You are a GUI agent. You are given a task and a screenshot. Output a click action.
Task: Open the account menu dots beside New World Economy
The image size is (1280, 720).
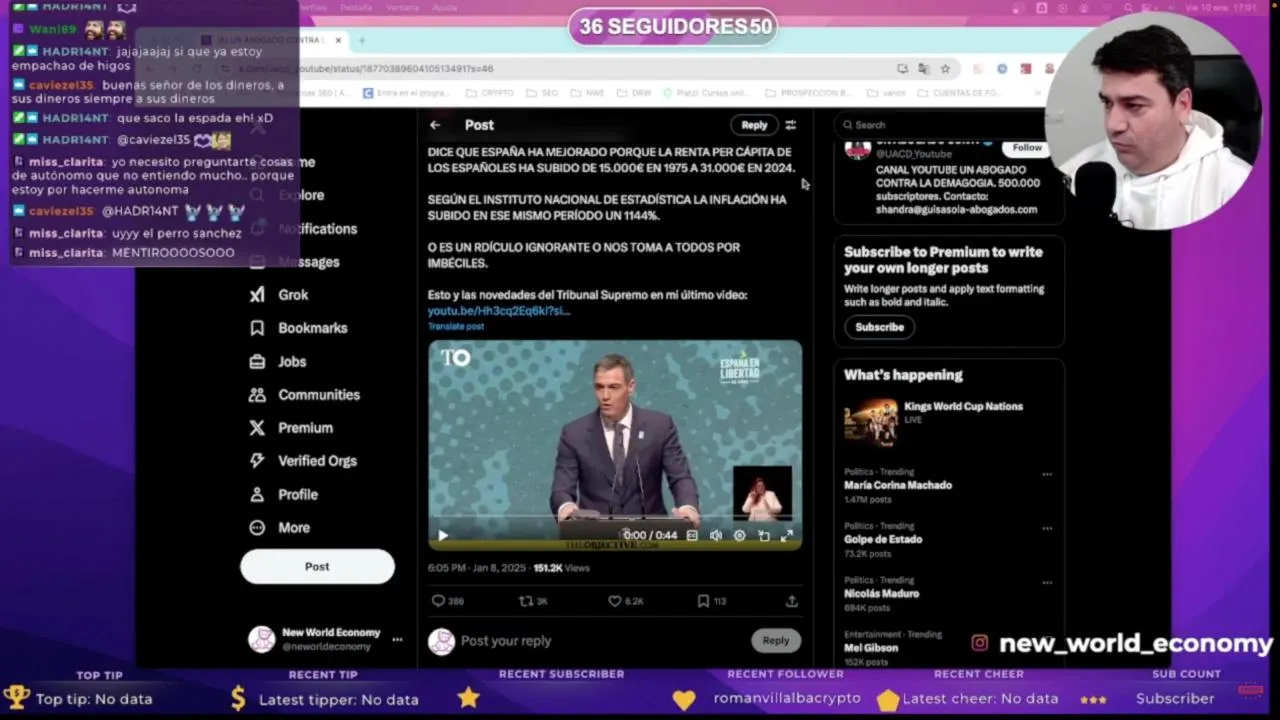[x=397, y=639]
